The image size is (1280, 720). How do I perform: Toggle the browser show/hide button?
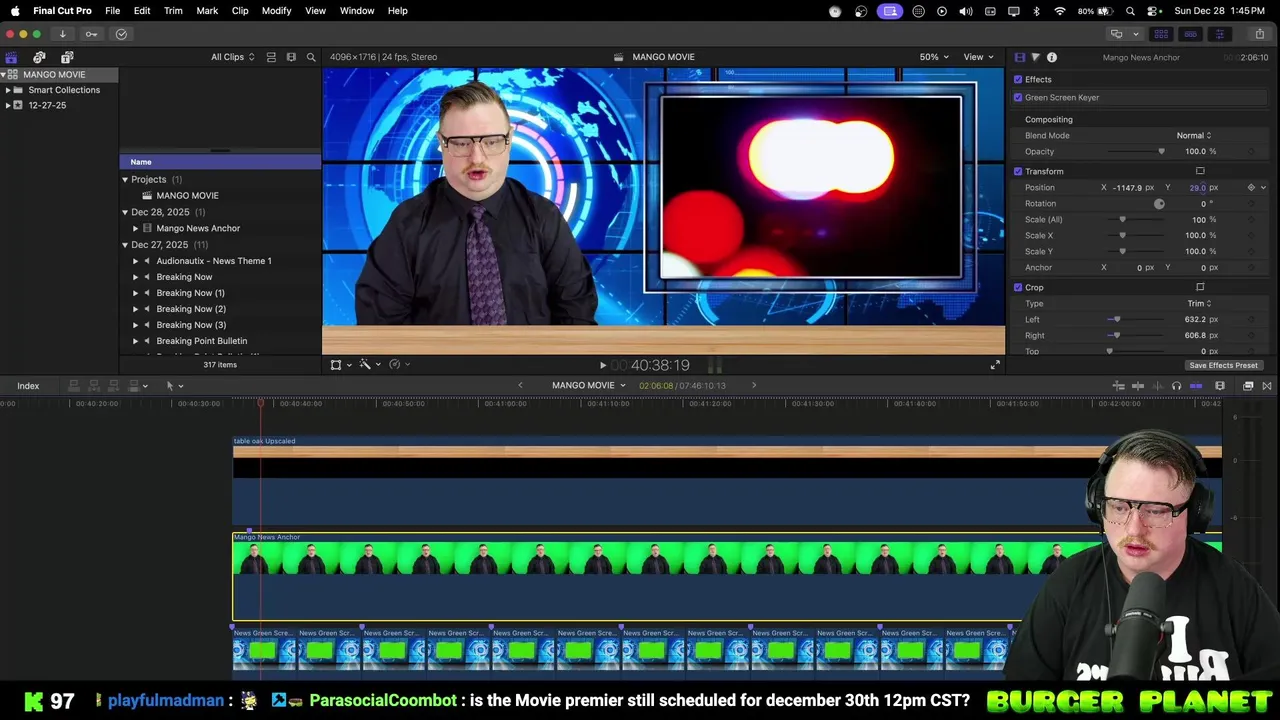pyautogui.click(x=1161, y=34)
